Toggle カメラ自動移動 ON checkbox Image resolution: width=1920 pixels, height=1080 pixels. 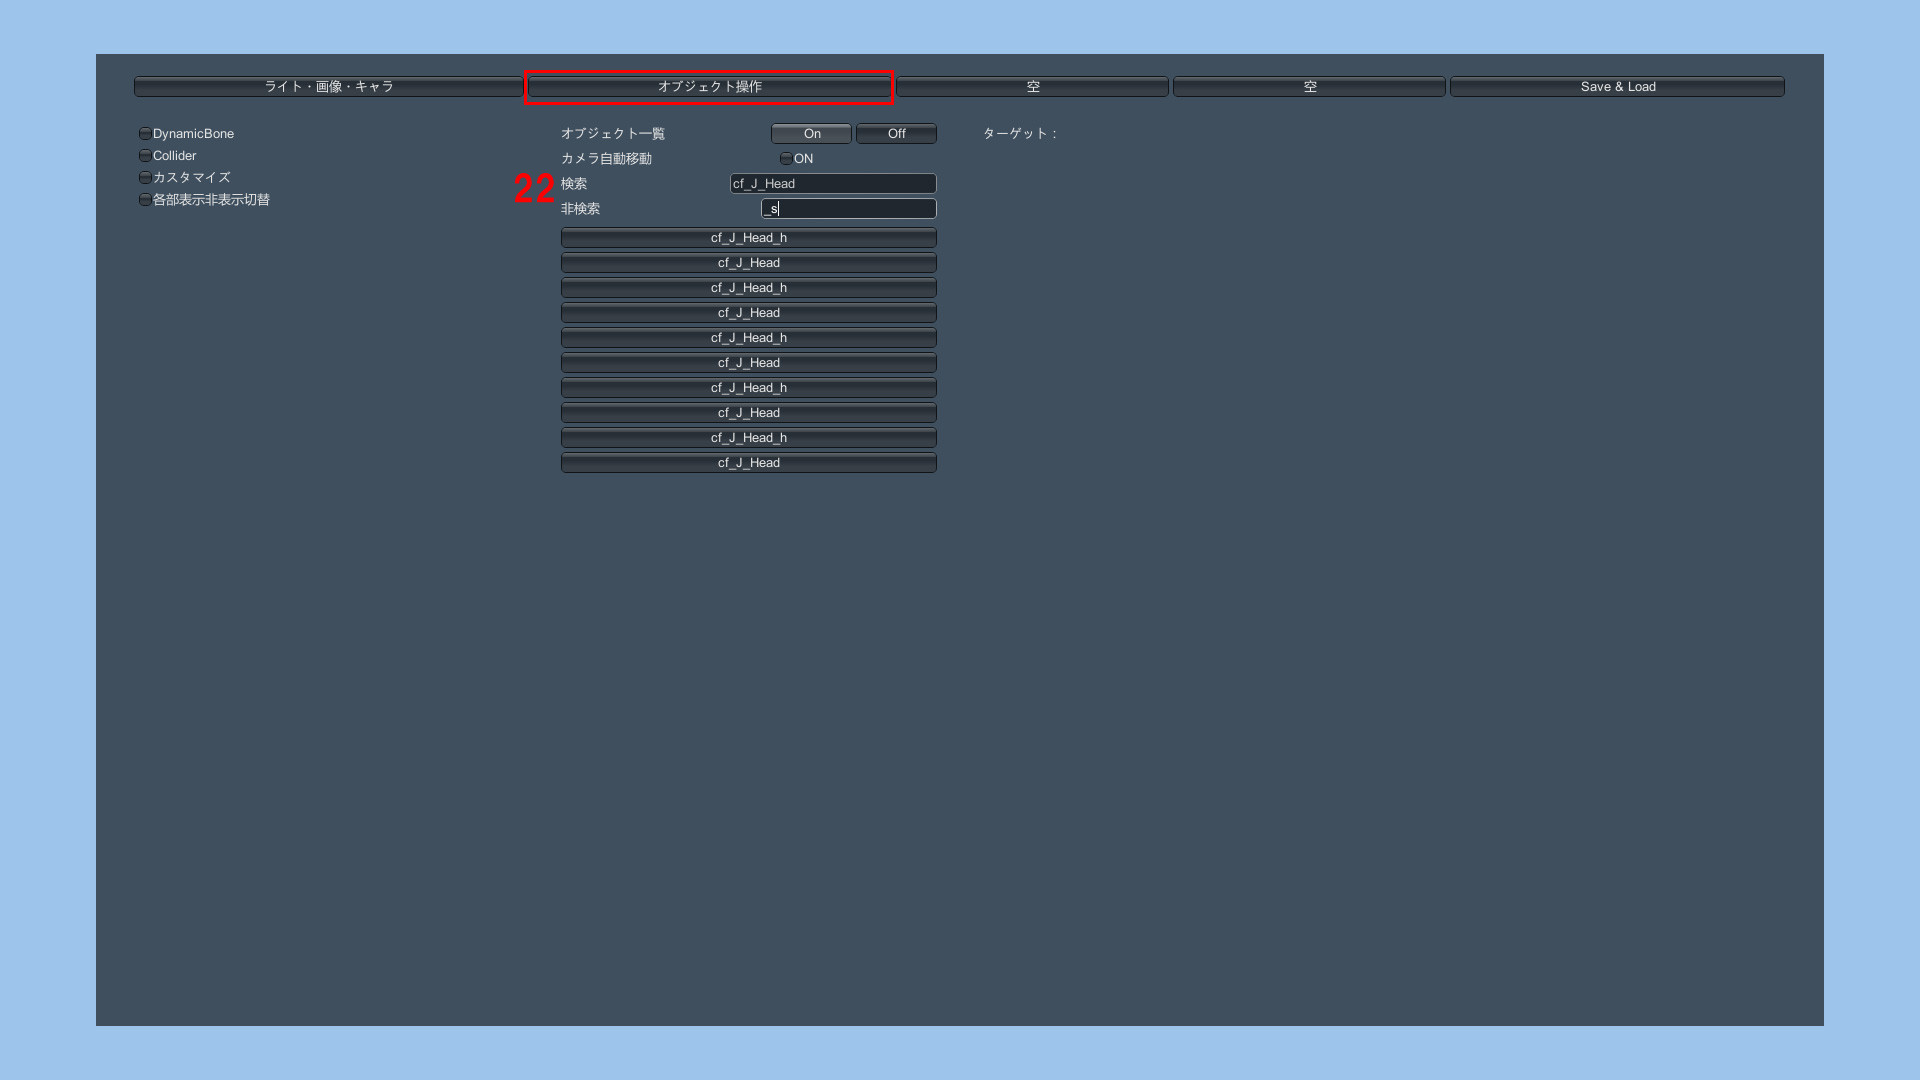(x=786, y=158)
